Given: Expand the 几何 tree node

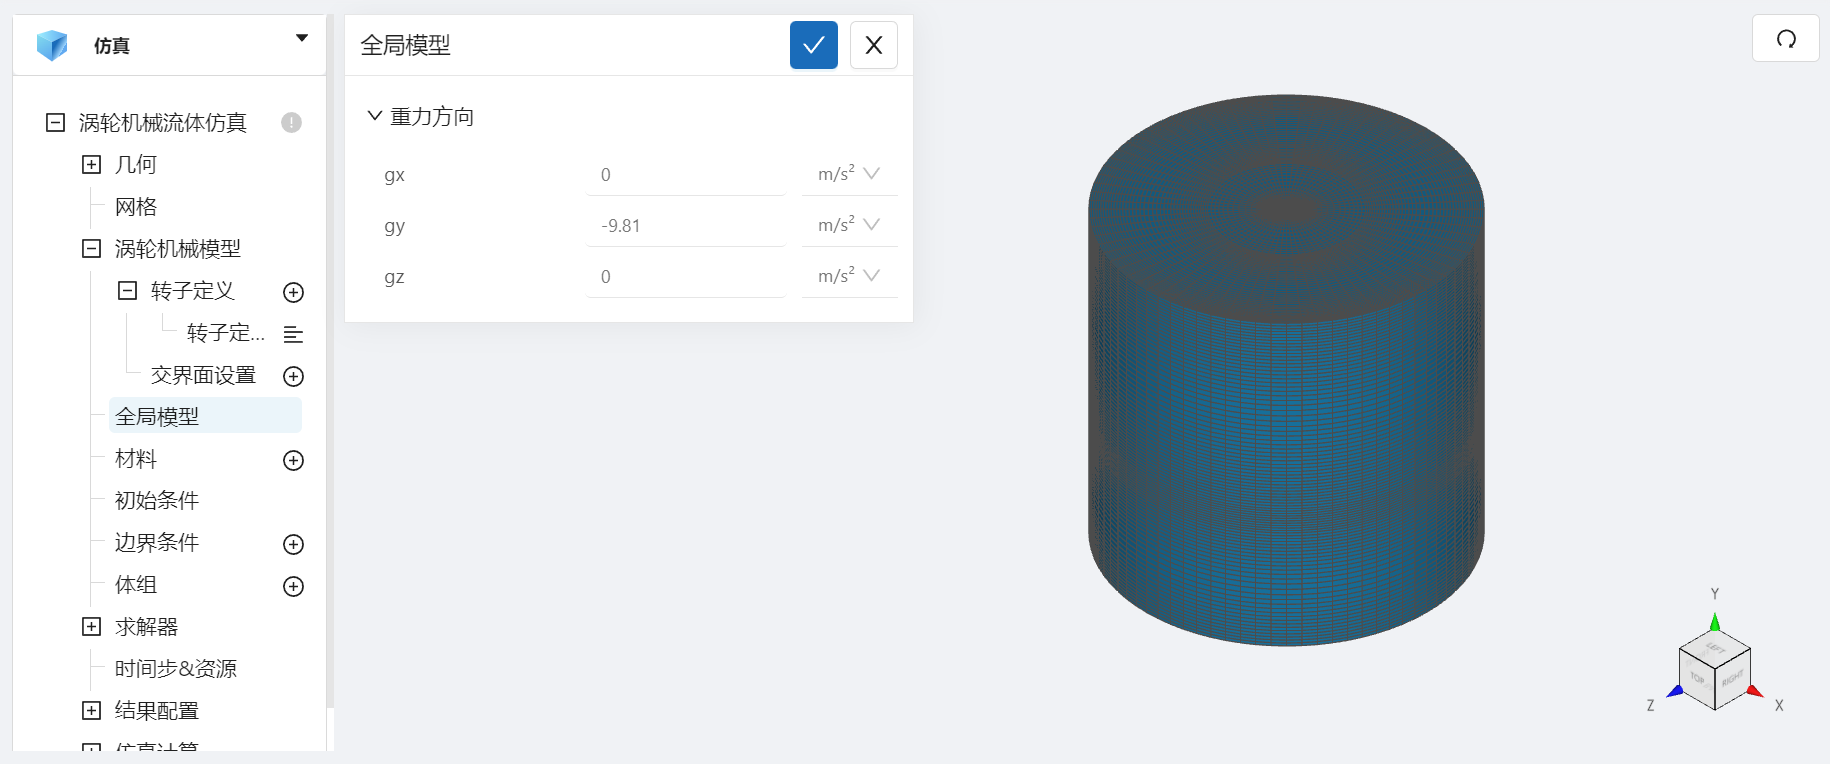Looking at the screenshot, I should (91, 165).
